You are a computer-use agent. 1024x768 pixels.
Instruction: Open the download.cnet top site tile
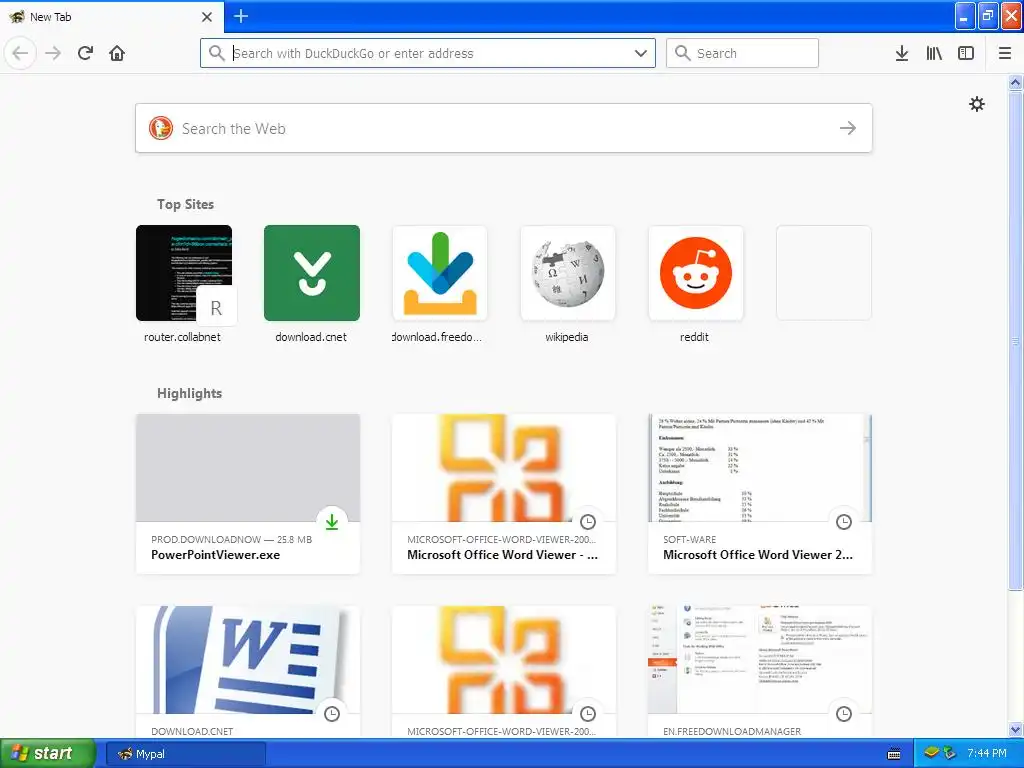pos(312,284)
